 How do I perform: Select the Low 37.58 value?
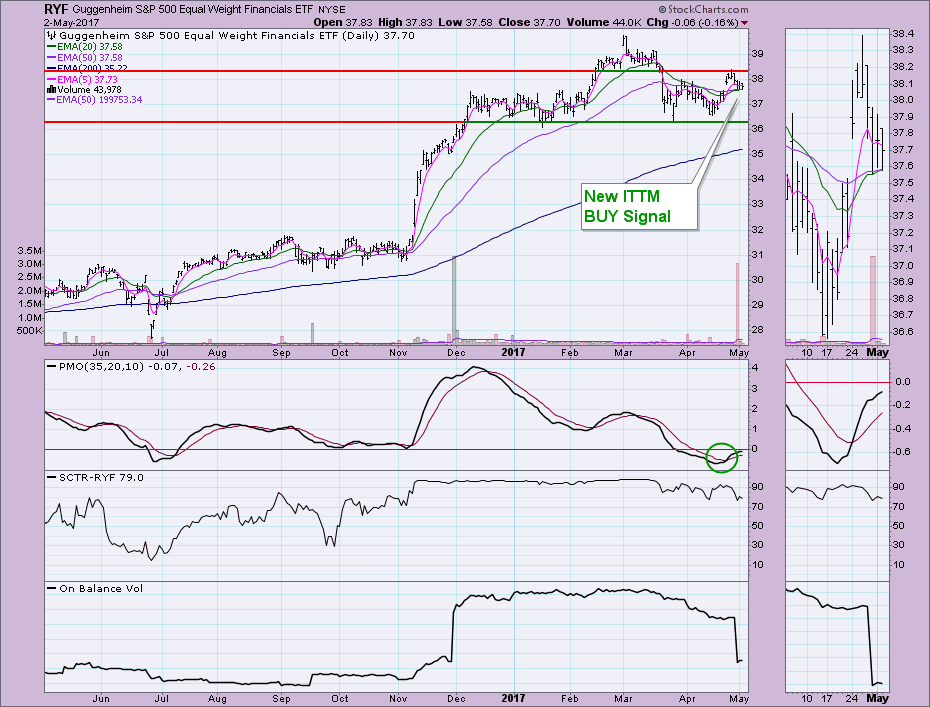[466, 23]
